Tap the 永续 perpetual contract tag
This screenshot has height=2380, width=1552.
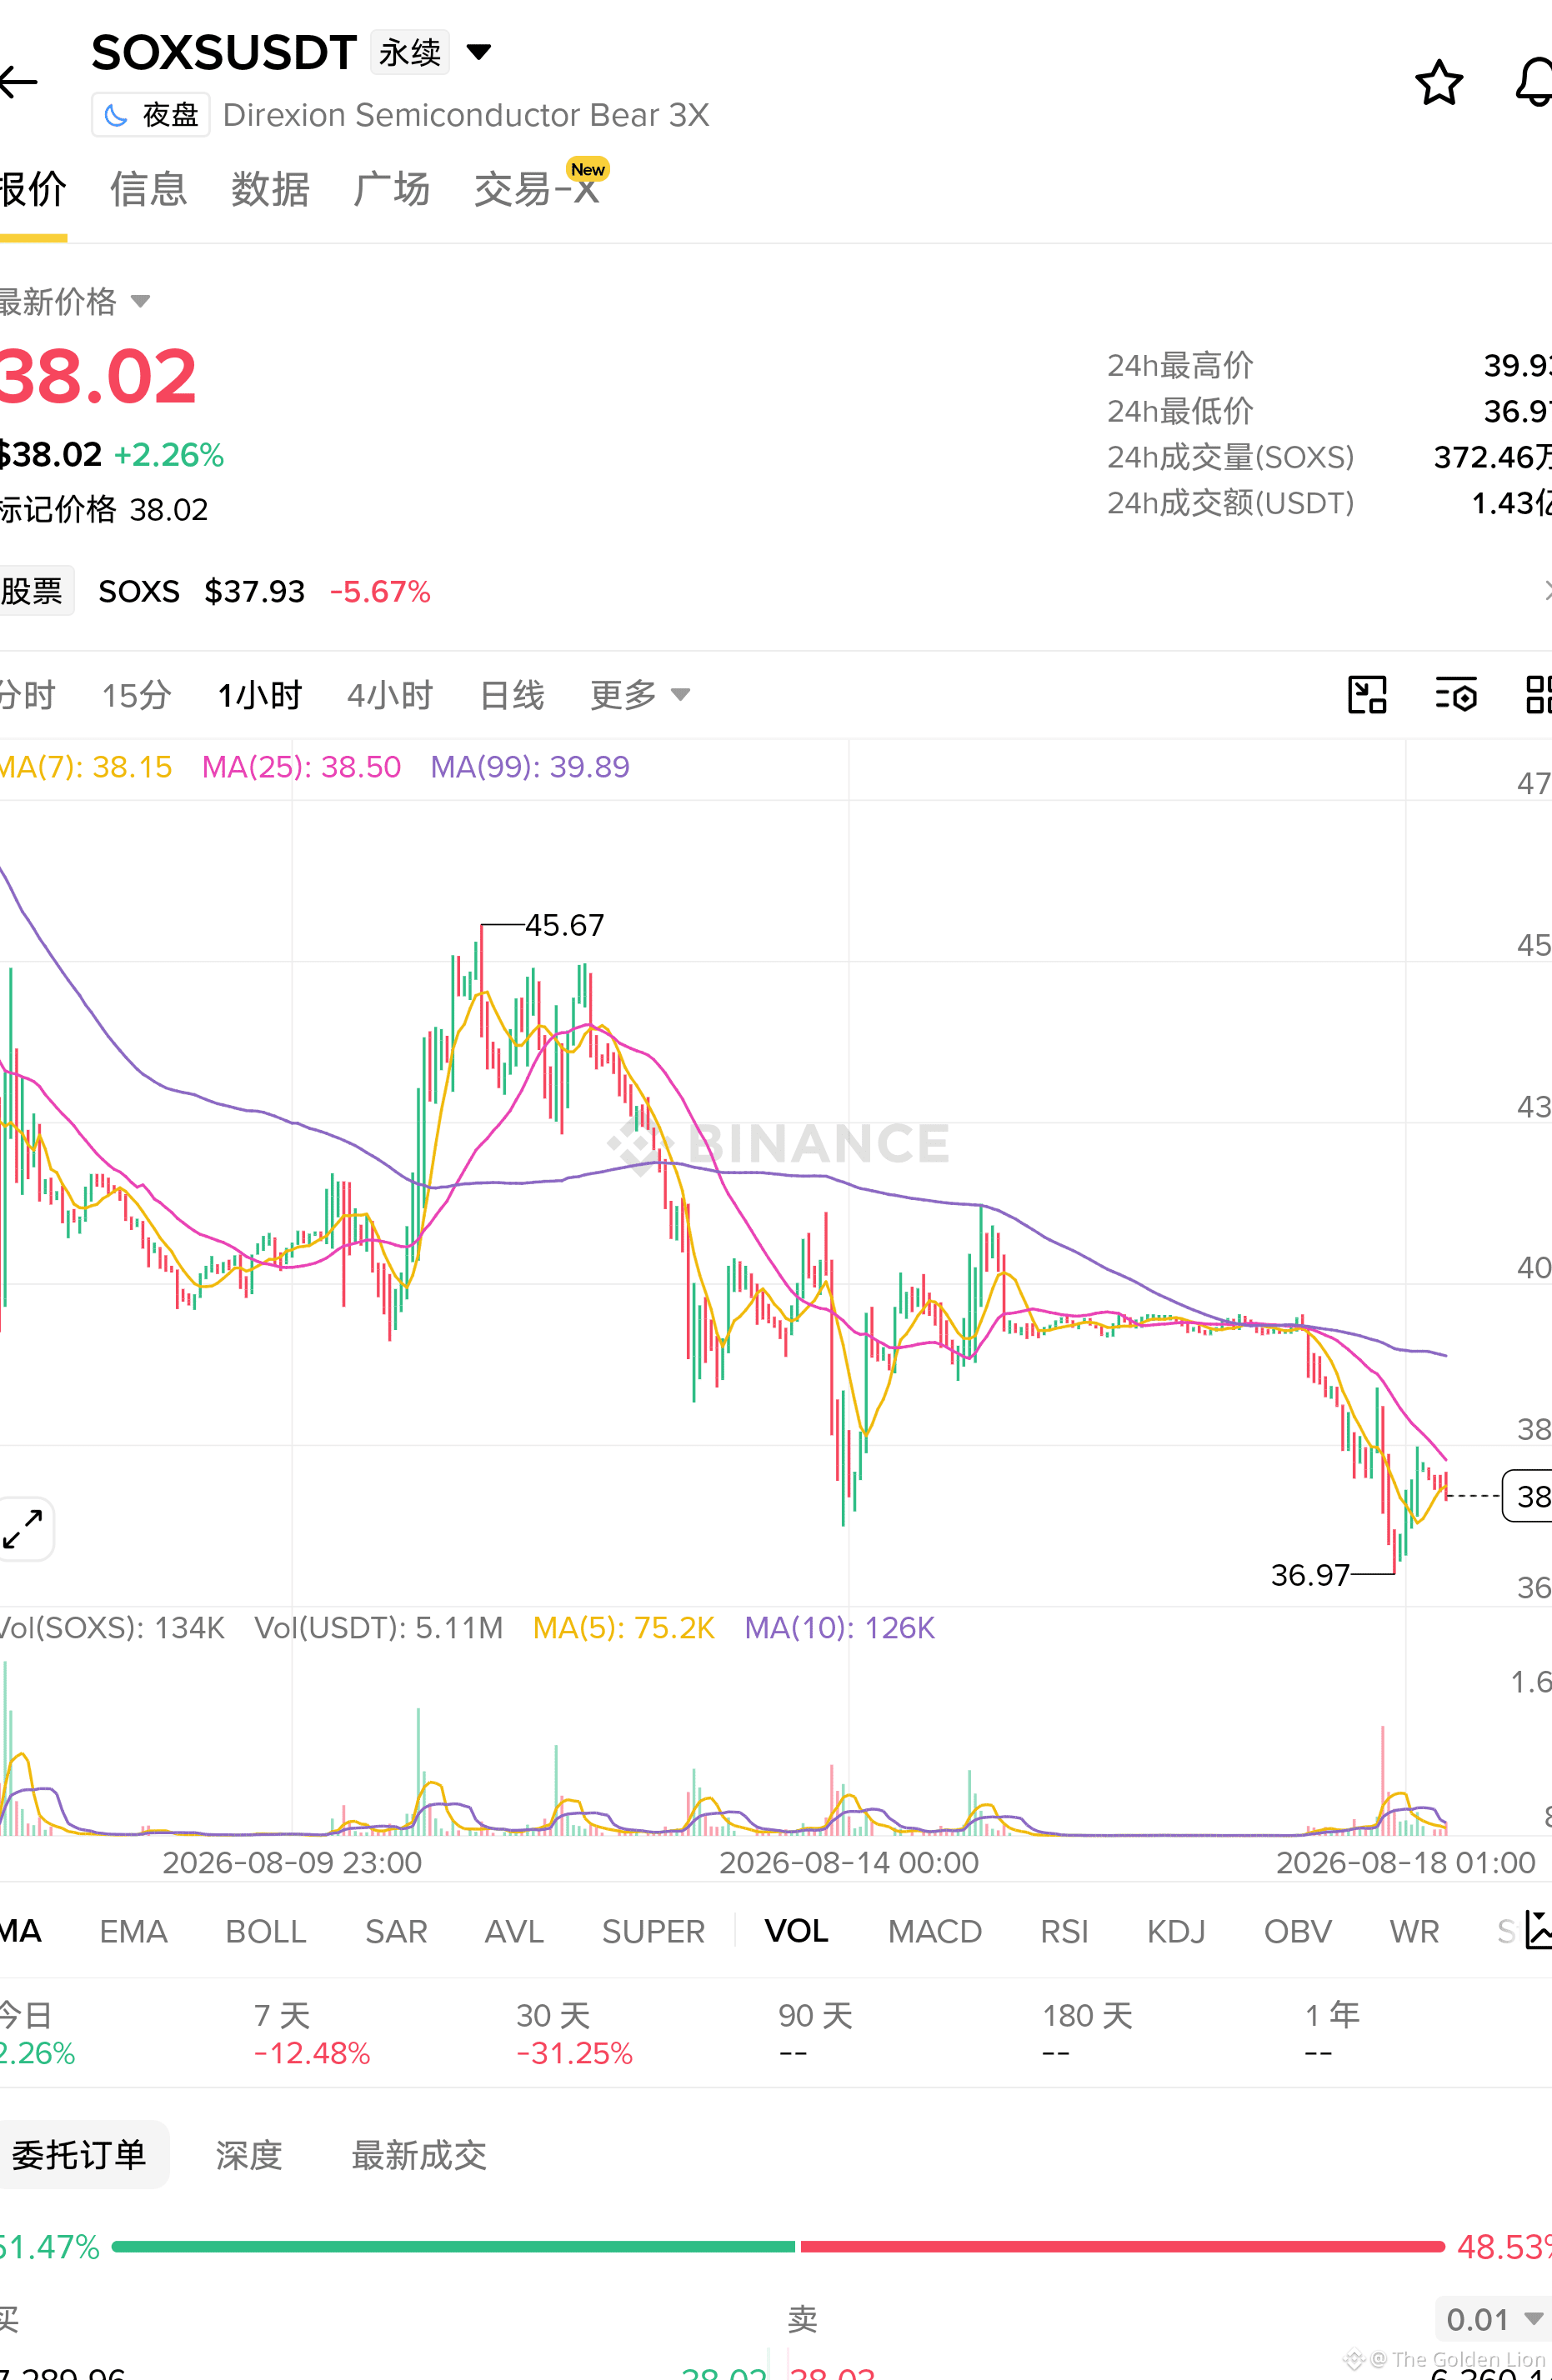[410, 52]
